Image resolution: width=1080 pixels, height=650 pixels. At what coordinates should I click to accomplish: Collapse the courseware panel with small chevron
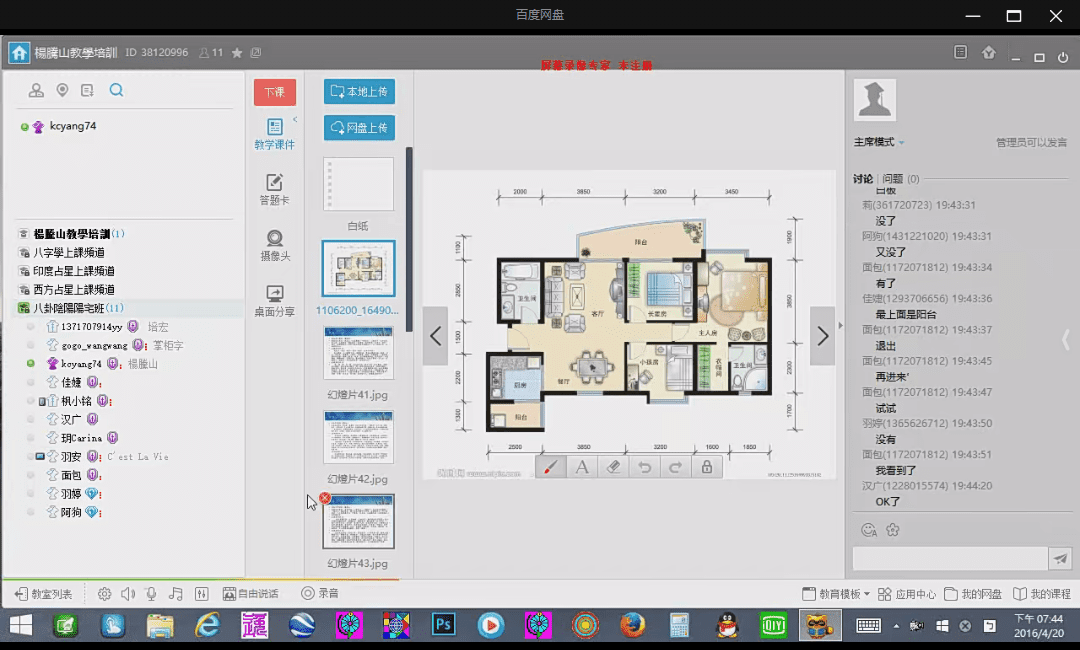pos(295,120)
